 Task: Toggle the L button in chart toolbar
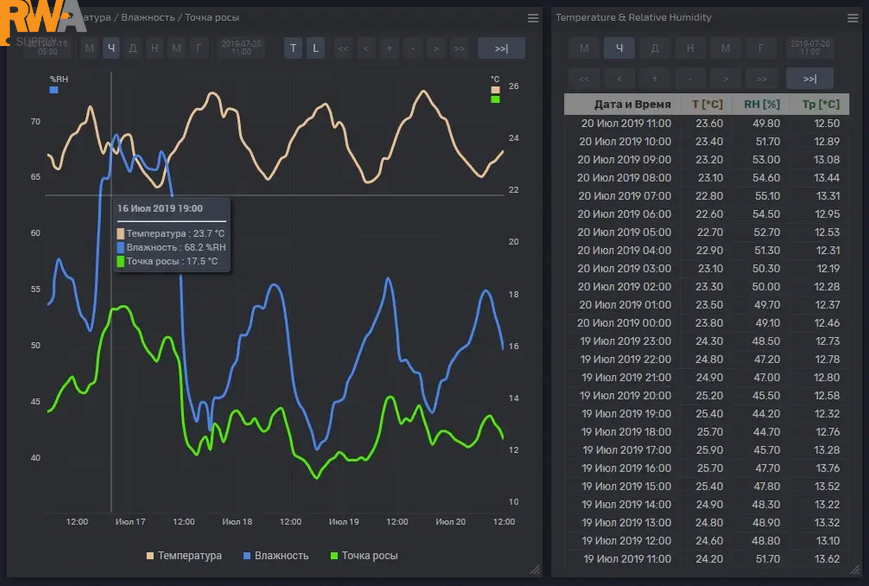click(315, 48)
